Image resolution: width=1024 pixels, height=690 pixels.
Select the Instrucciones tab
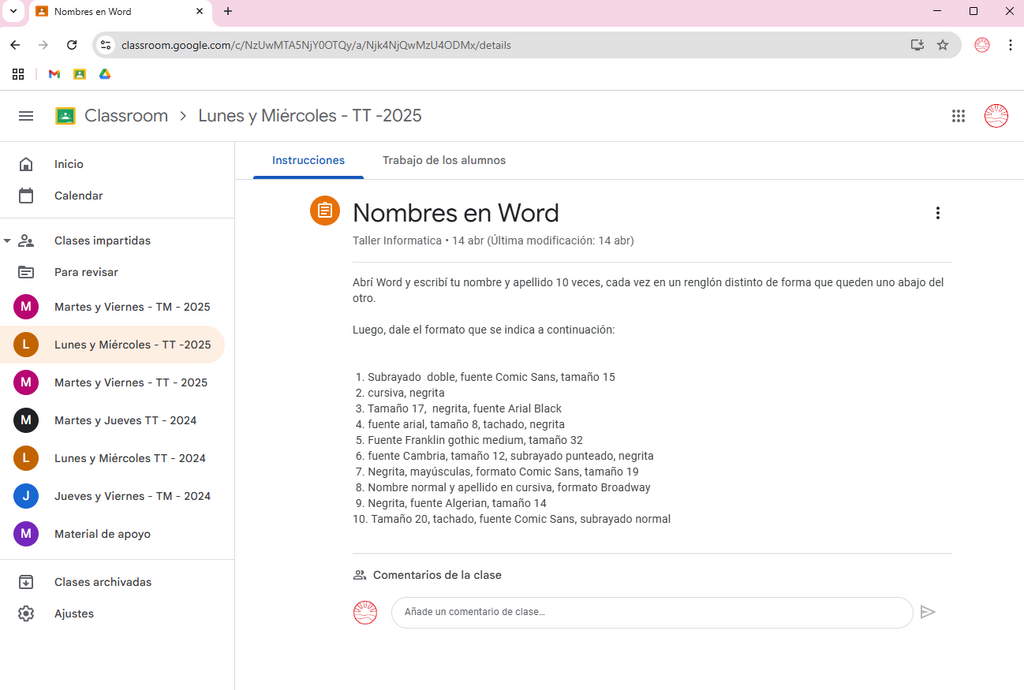[x=308, y=161]
